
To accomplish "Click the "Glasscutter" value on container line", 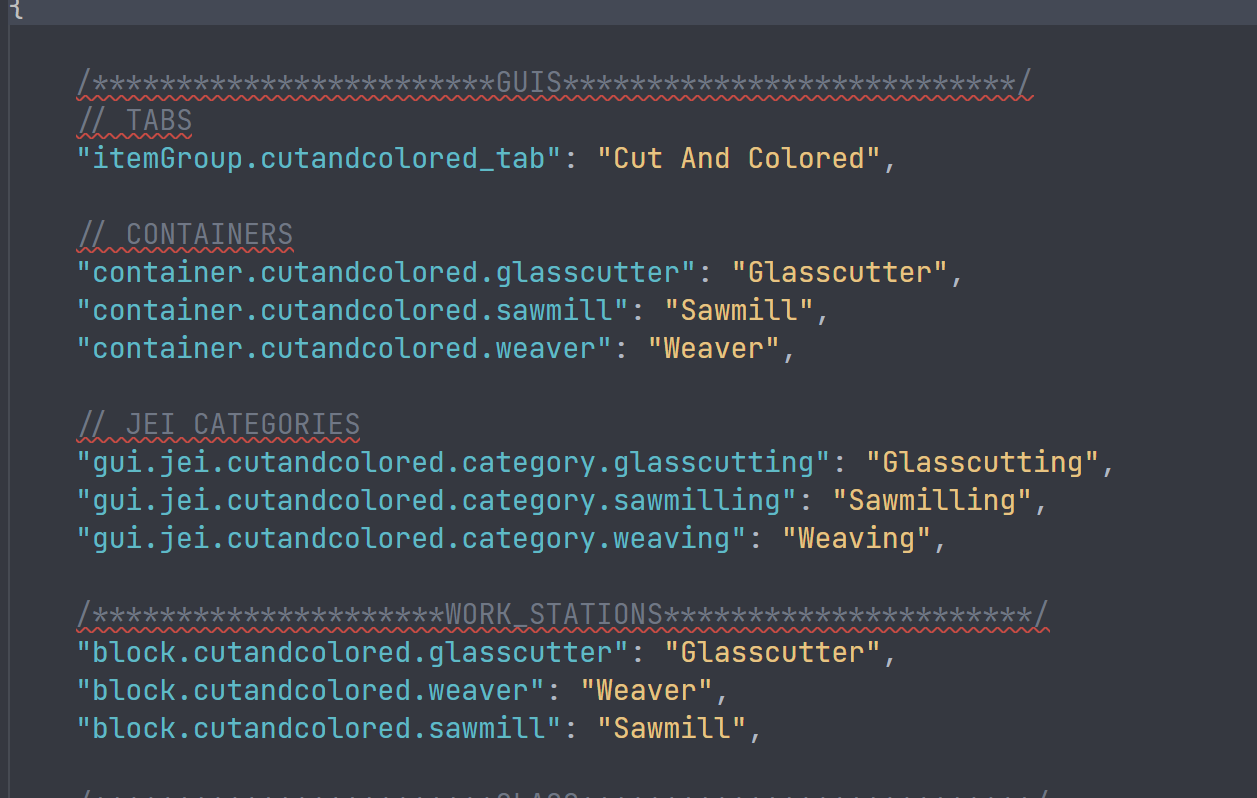I will click(x=840, y=272).
